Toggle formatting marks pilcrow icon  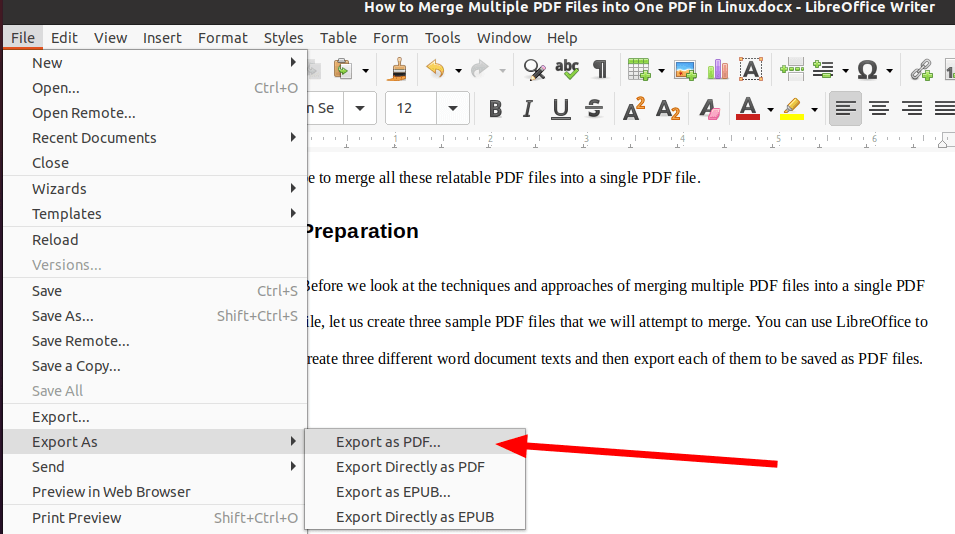point(600,69)
